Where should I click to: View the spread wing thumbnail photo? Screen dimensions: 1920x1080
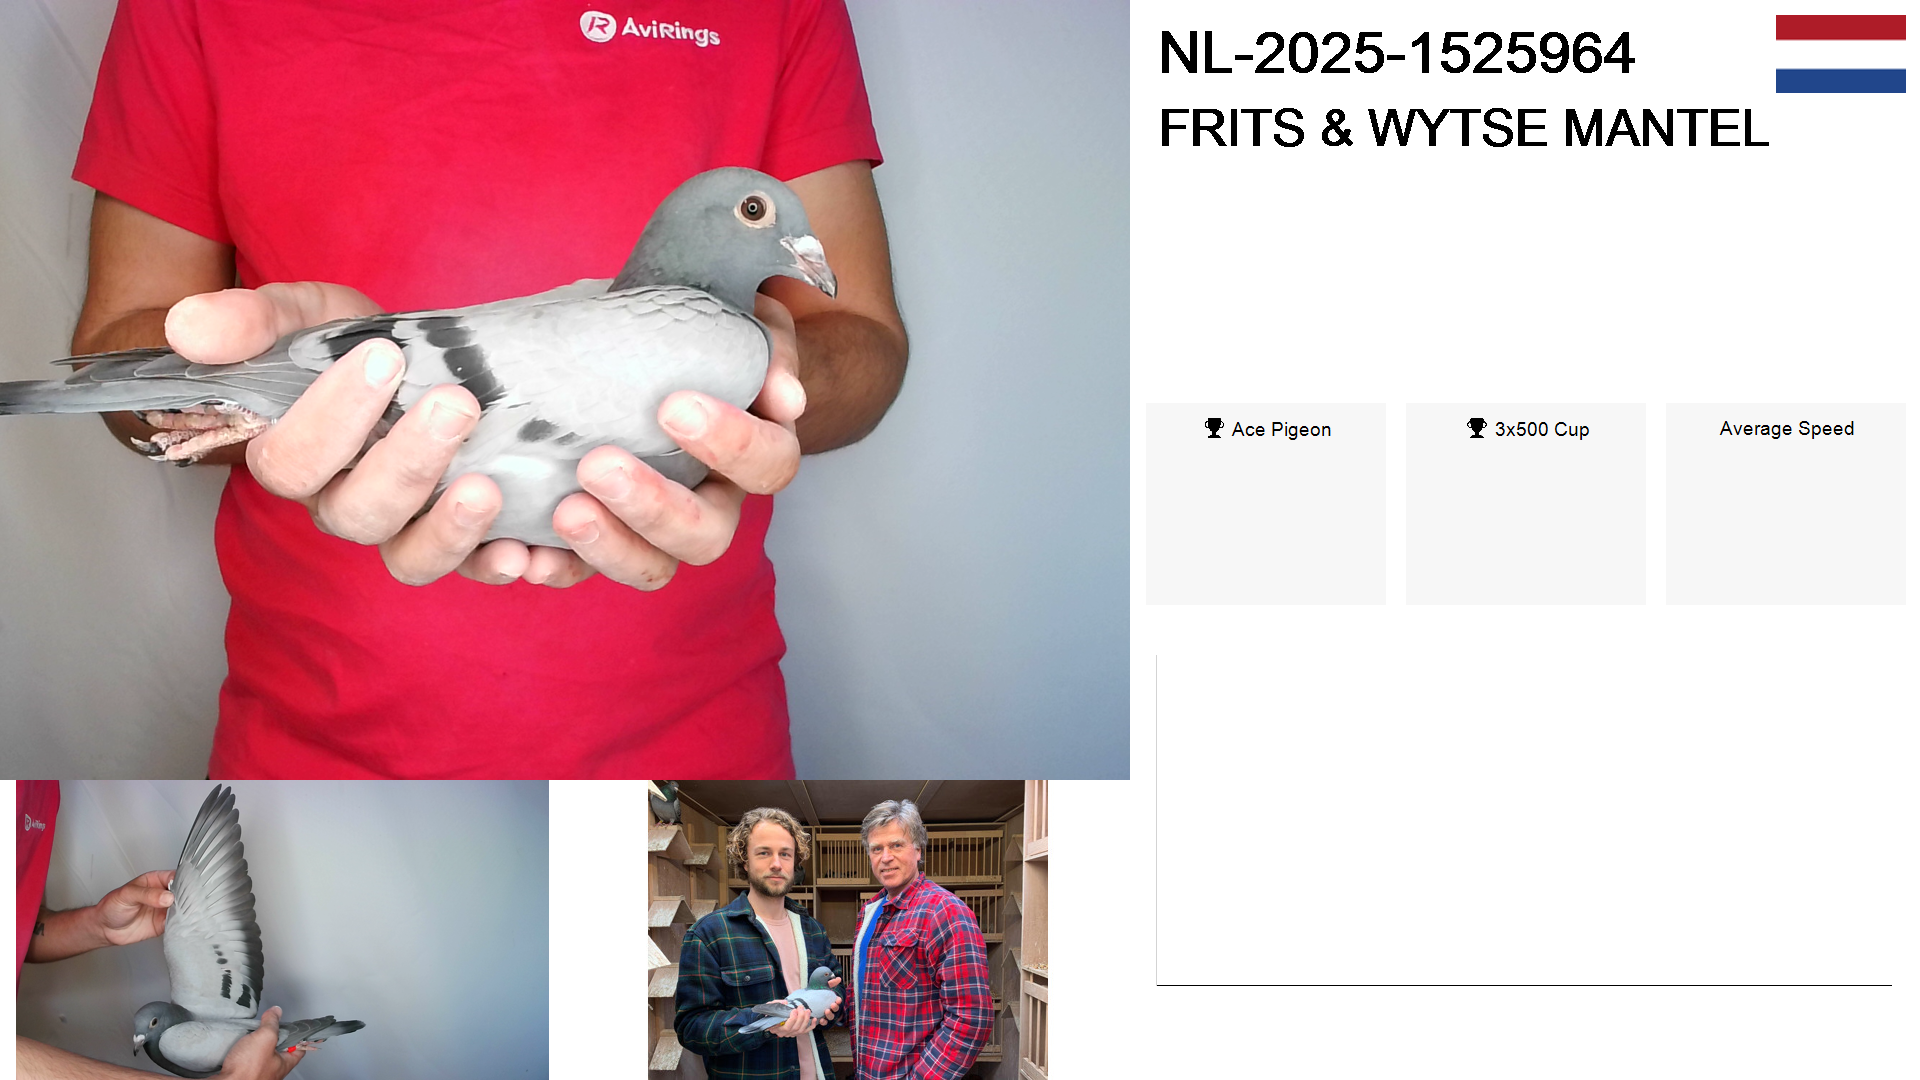(282, 929)
